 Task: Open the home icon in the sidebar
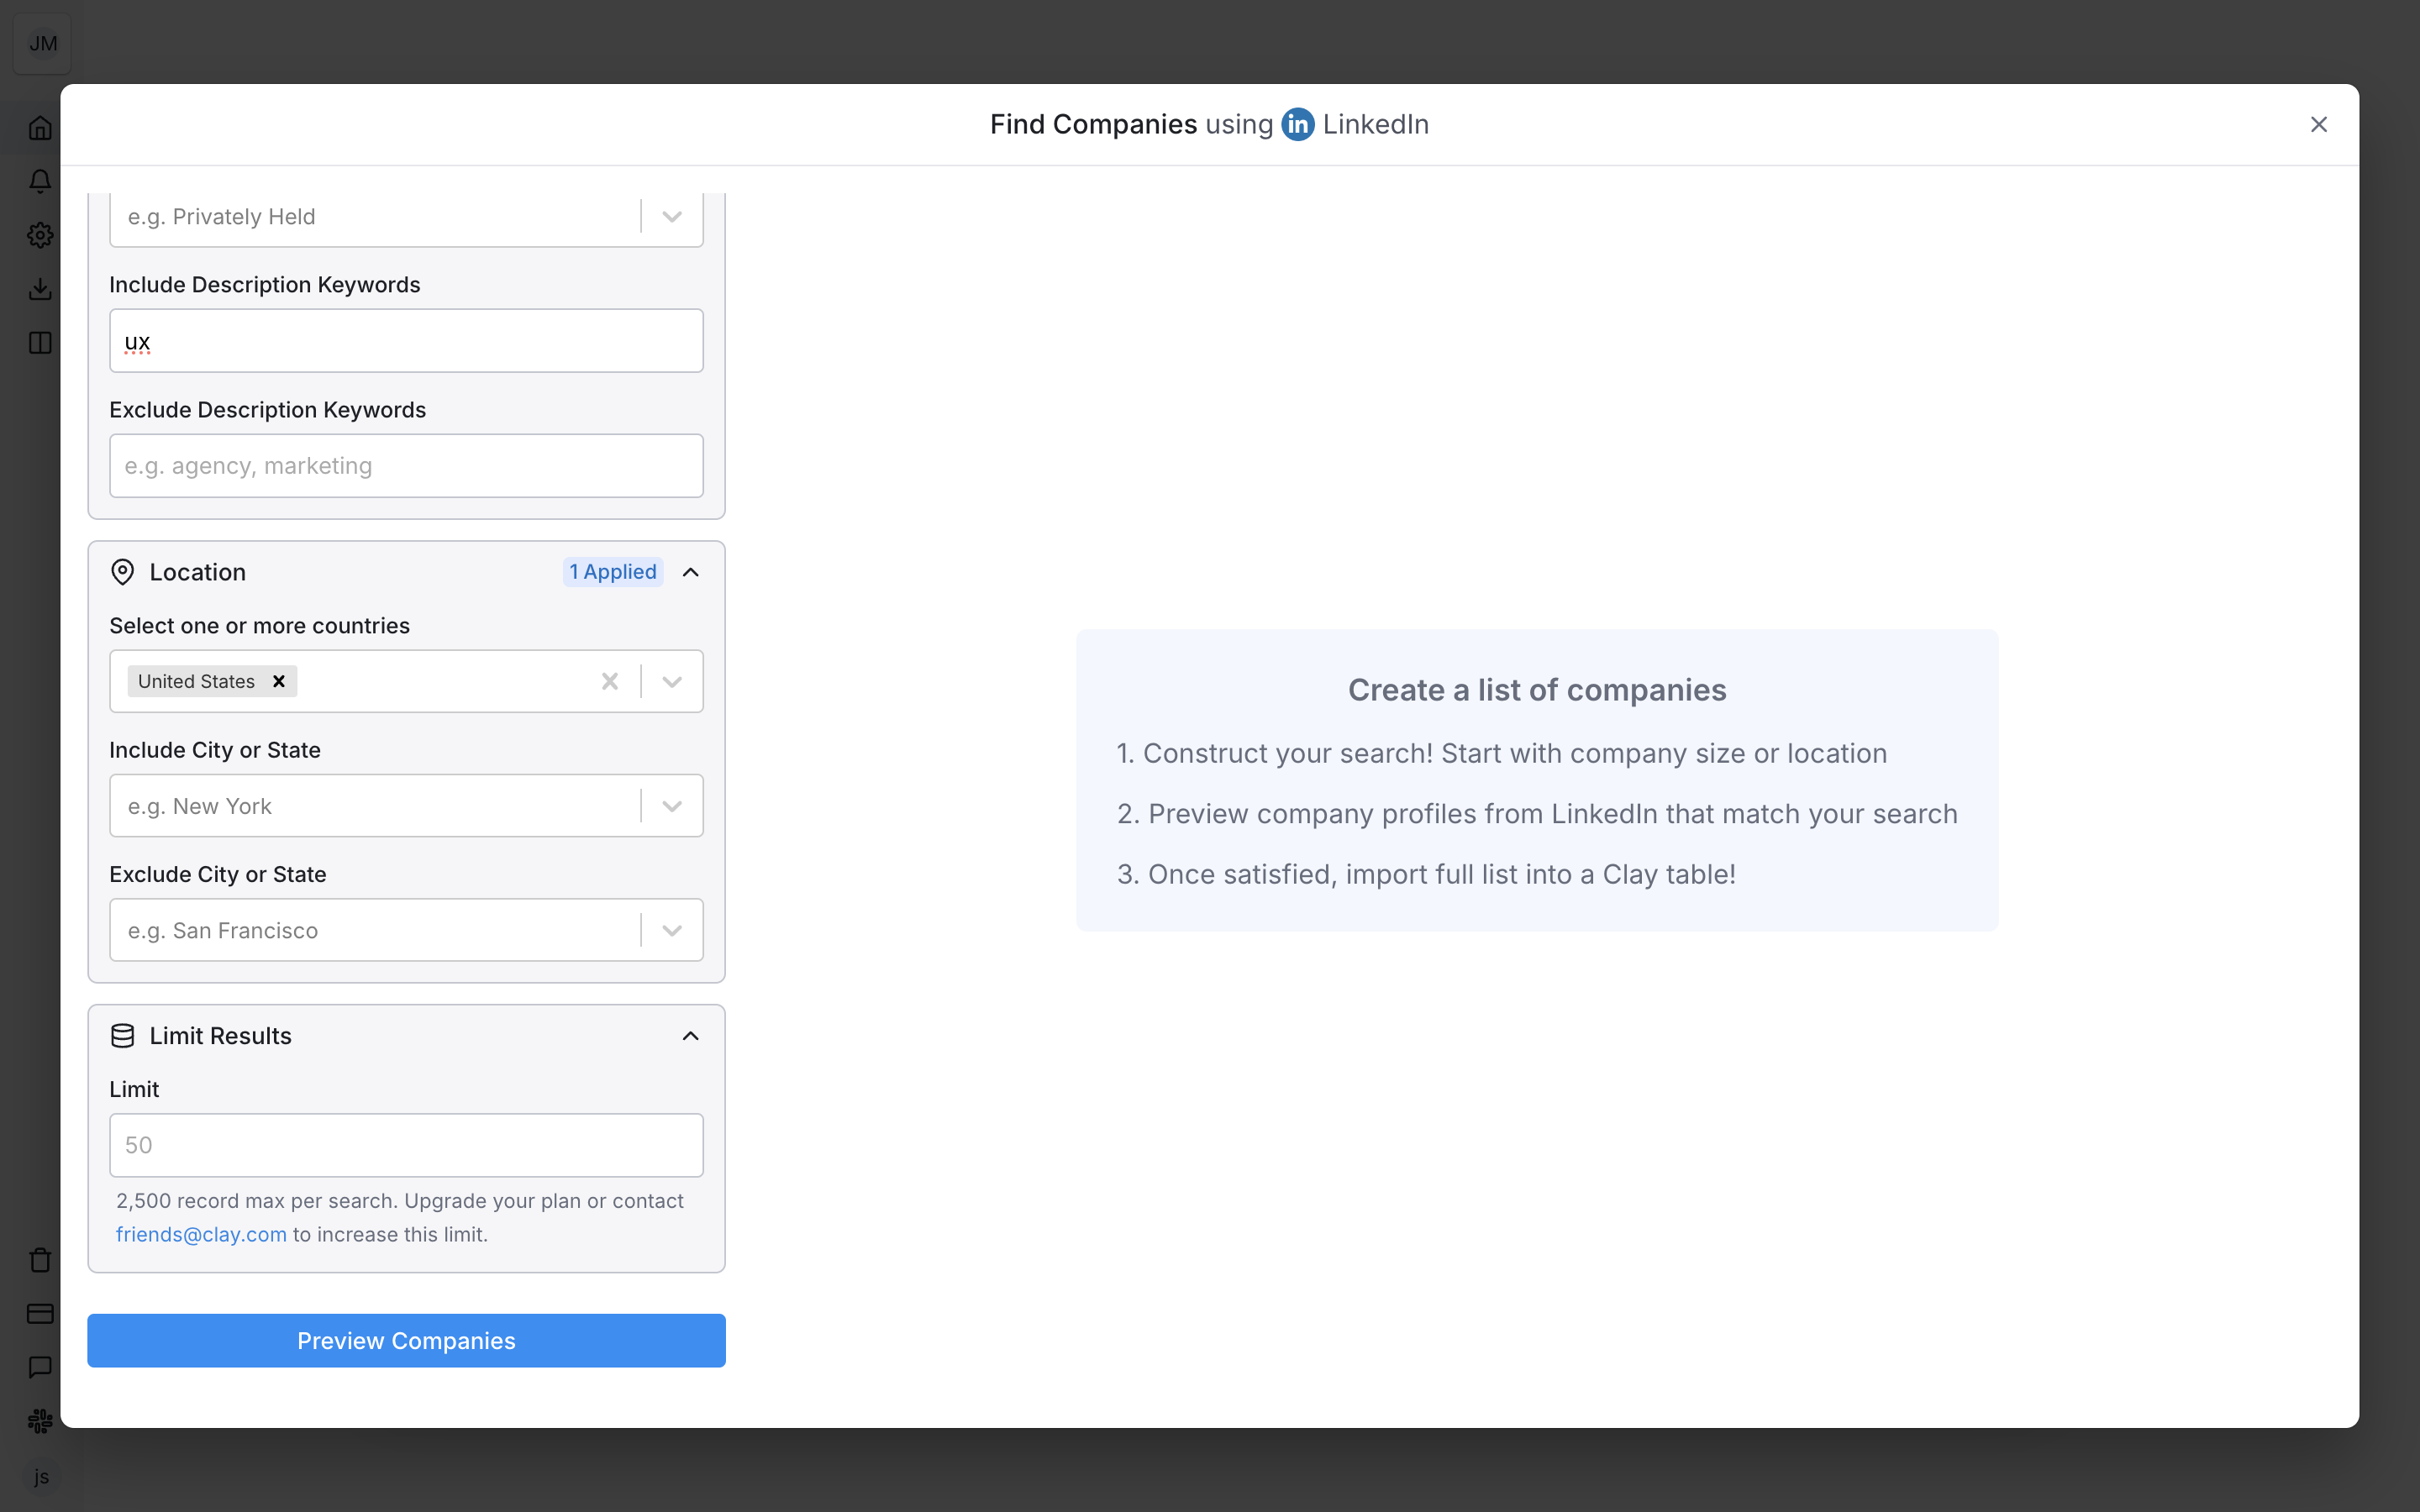click(x=40, y=128)
